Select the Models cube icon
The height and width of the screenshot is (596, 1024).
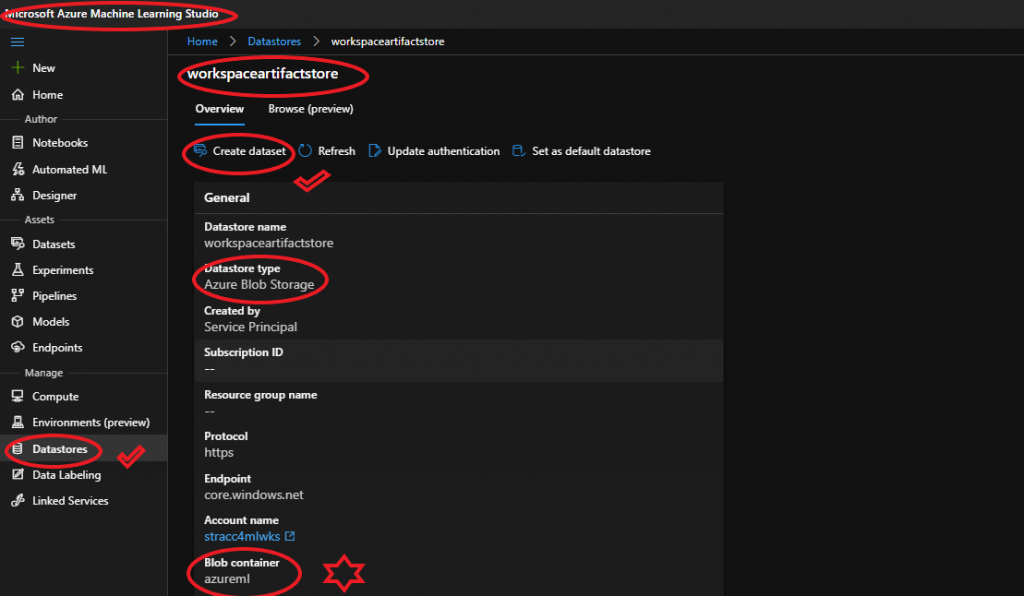pos(18,321)
